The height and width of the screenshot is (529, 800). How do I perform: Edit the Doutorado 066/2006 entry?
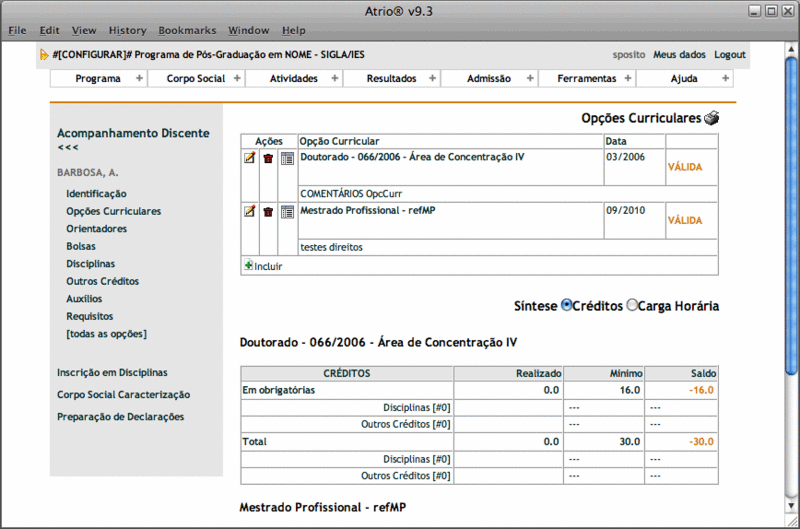249,158
